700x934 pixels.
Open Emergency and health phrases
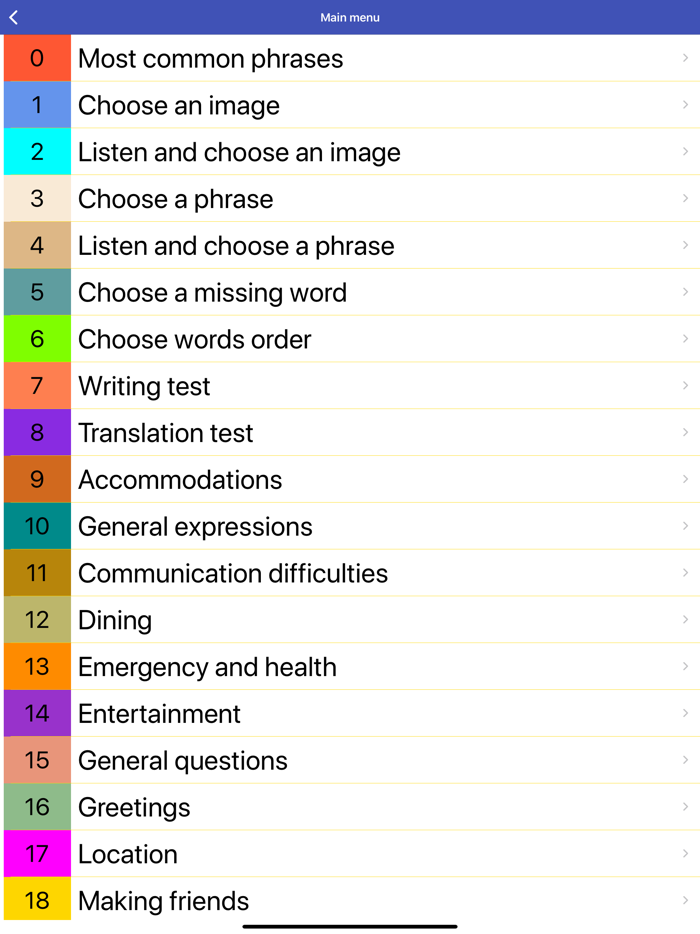pos(207,667)
